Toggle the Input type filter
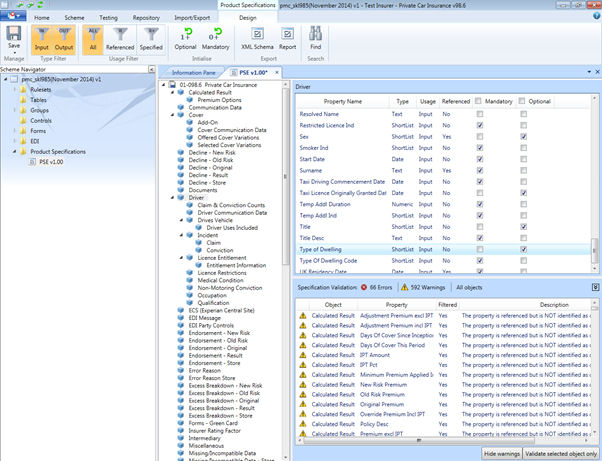 (41, 40)
